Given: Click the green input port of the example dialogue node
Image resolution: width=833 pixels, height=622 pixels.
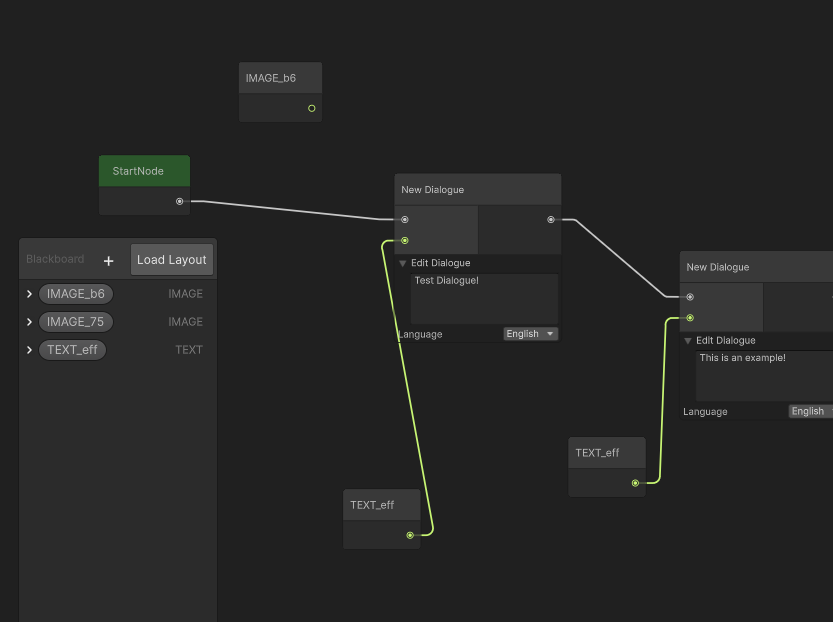Looking at the screenshot, I should (x=690, y=318).
